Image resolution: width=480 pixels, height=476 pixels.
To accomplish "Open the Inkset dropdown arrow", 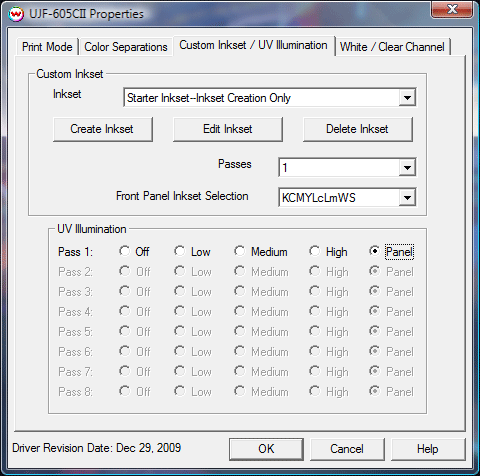I will 407,98.
